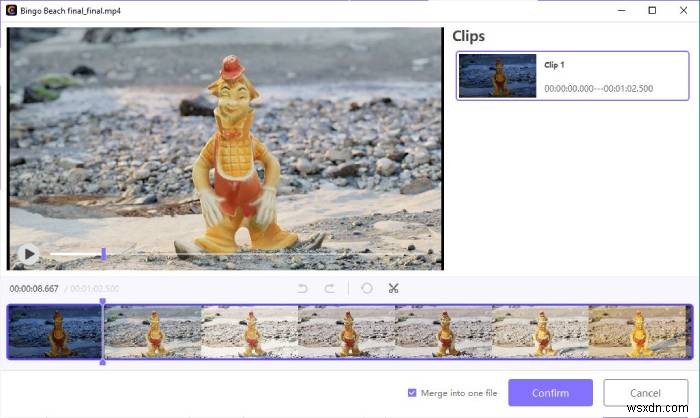The width and height of the screenshot is (700, 418).
Task: Click the current time 00:00:08.667
Action: pyautogui.click(x=34, y=289)
